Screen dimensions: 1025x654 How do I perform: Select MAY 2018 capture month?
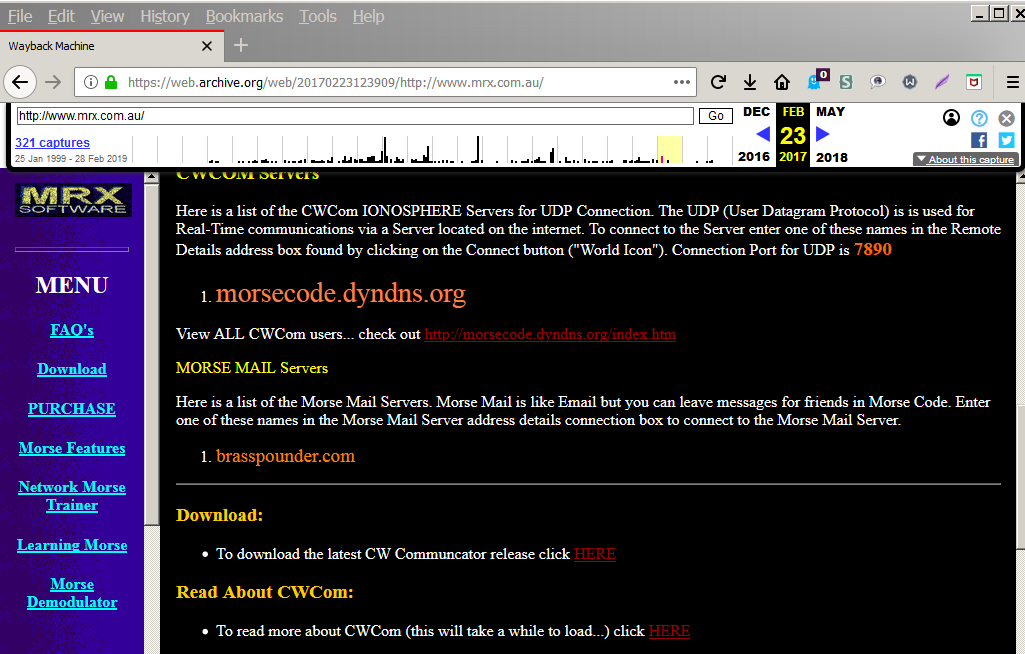(x=831, y=134)
